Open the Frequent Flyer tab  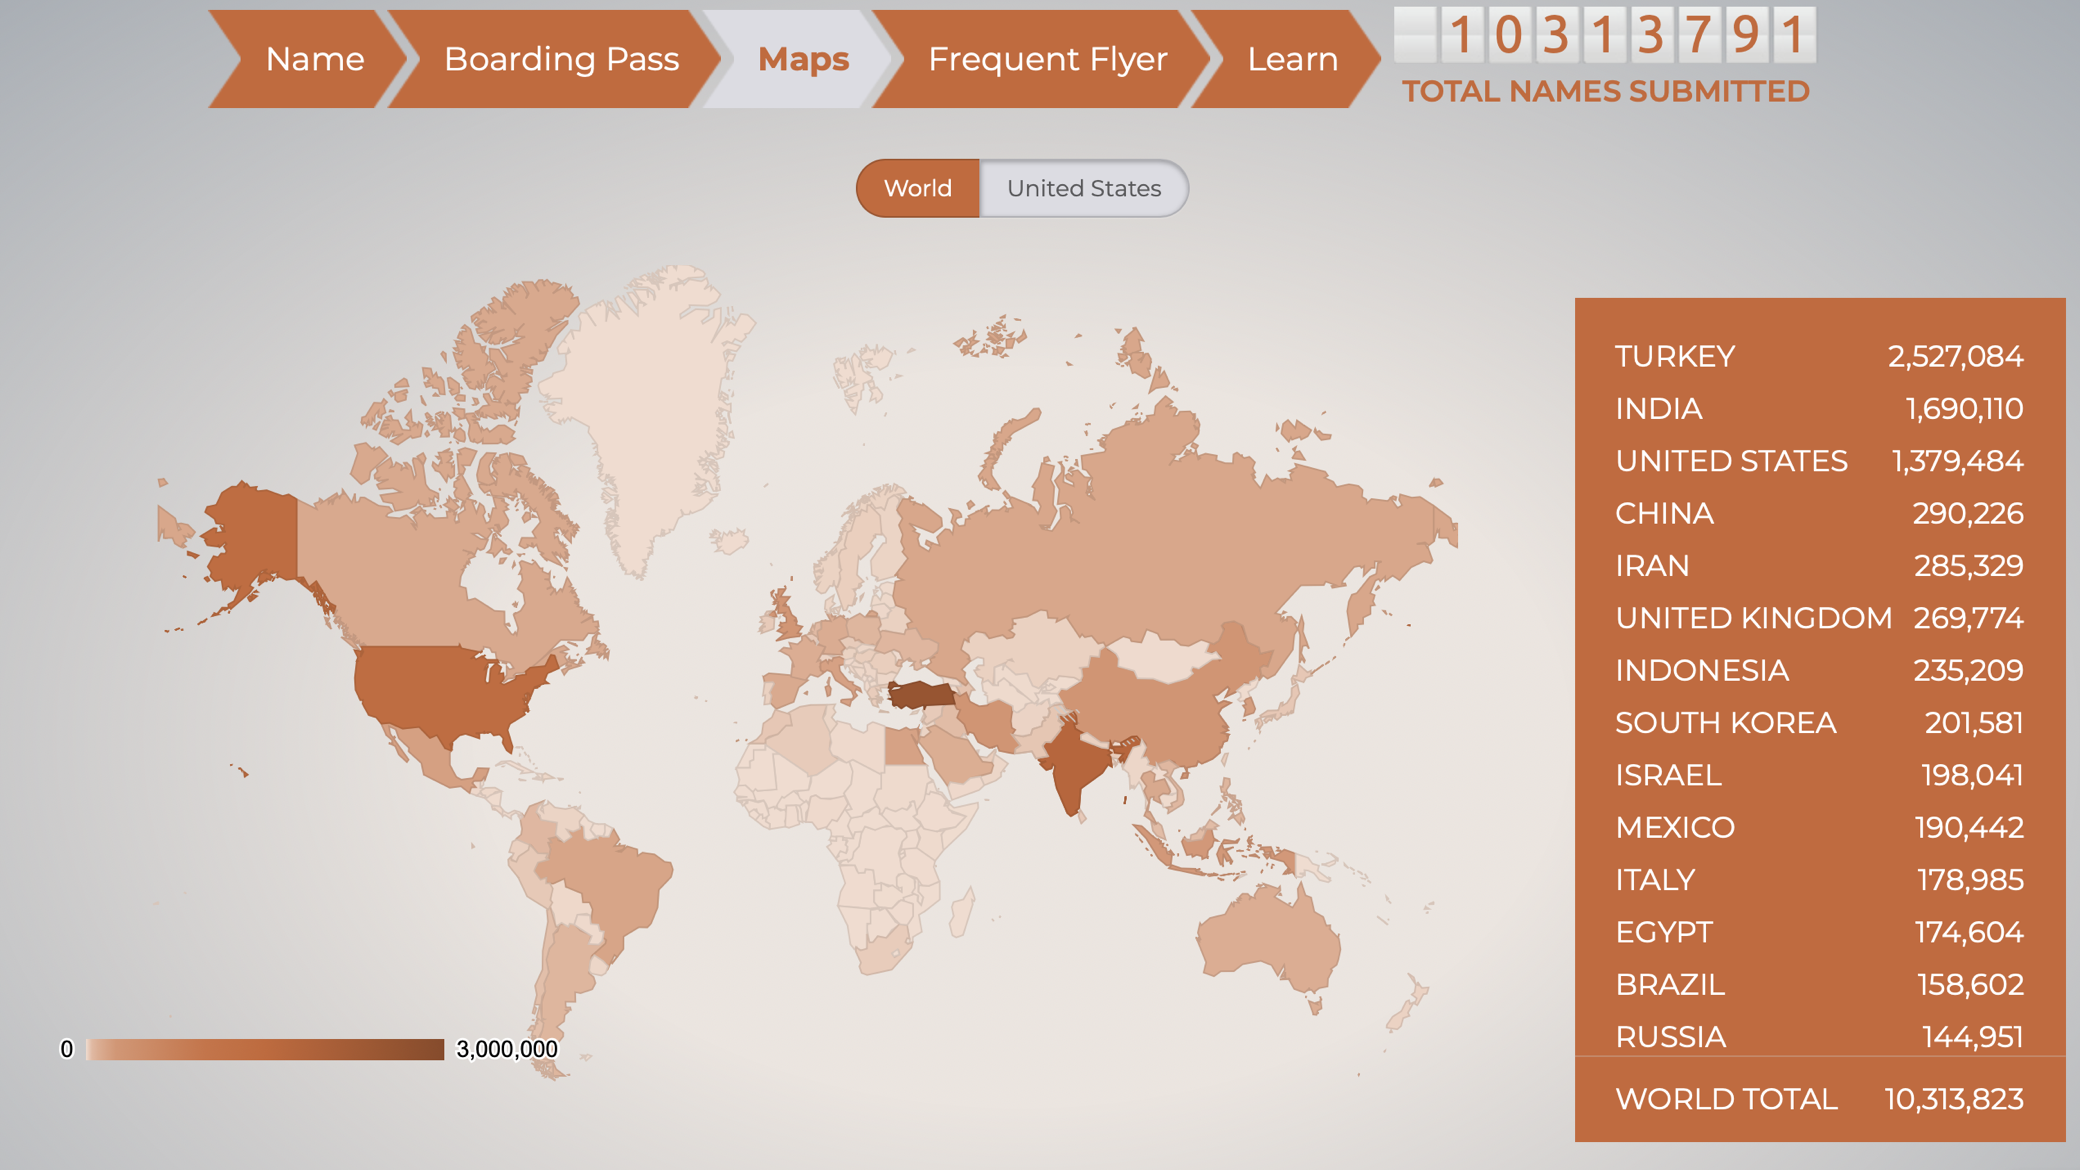[1047, 59]
